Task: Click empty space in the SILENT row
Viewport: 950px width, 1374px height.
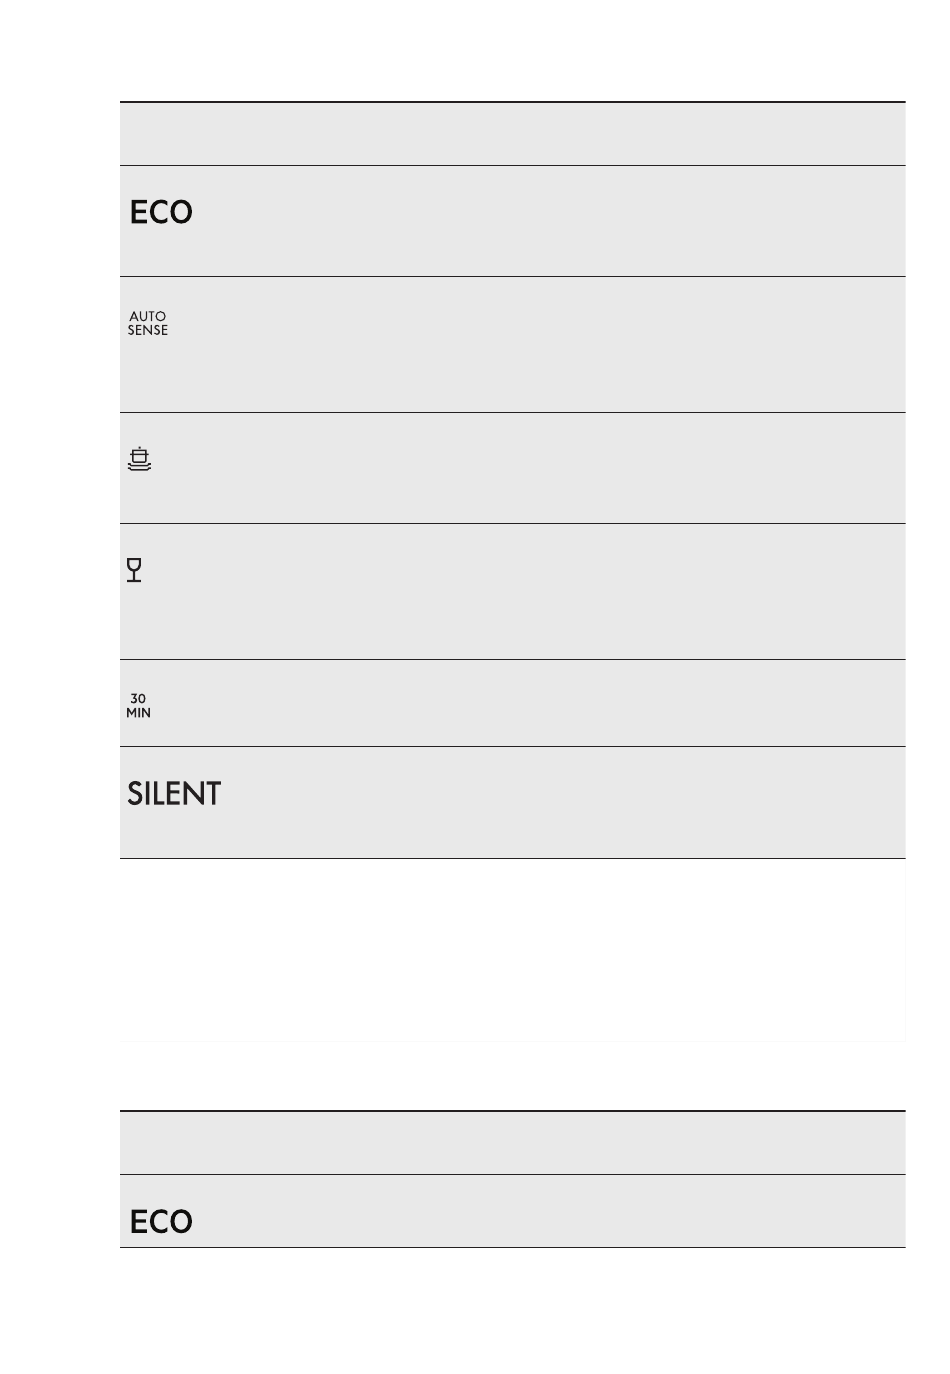Action: click(x=560, y=803)
